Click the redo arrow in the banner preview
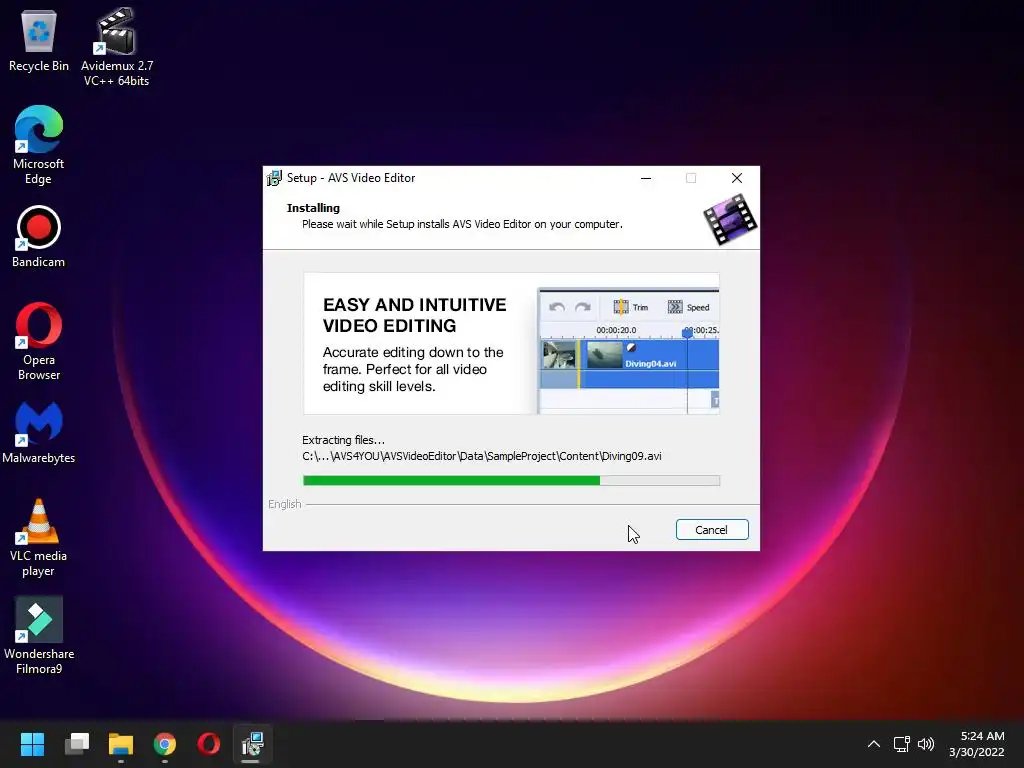Image resolution: width=1024 pixels, height=768 pixels. [583, 307]
